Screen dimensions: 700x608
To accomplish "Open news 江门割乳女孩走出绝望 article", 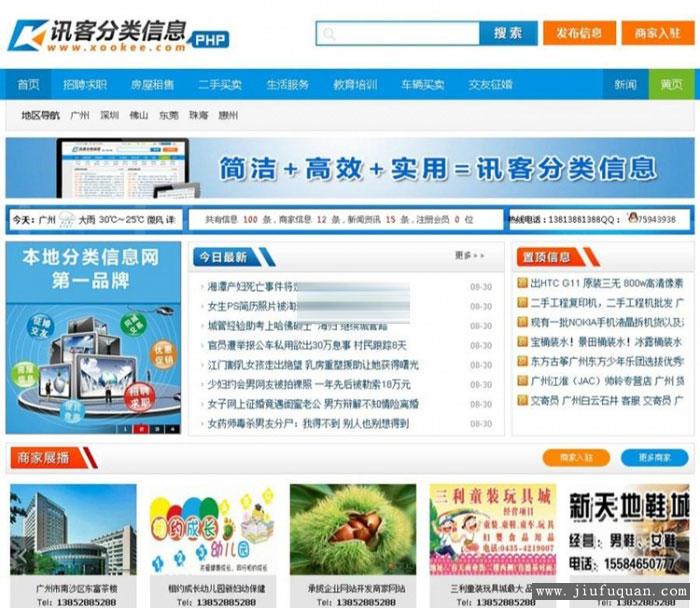I will [313, 365].
